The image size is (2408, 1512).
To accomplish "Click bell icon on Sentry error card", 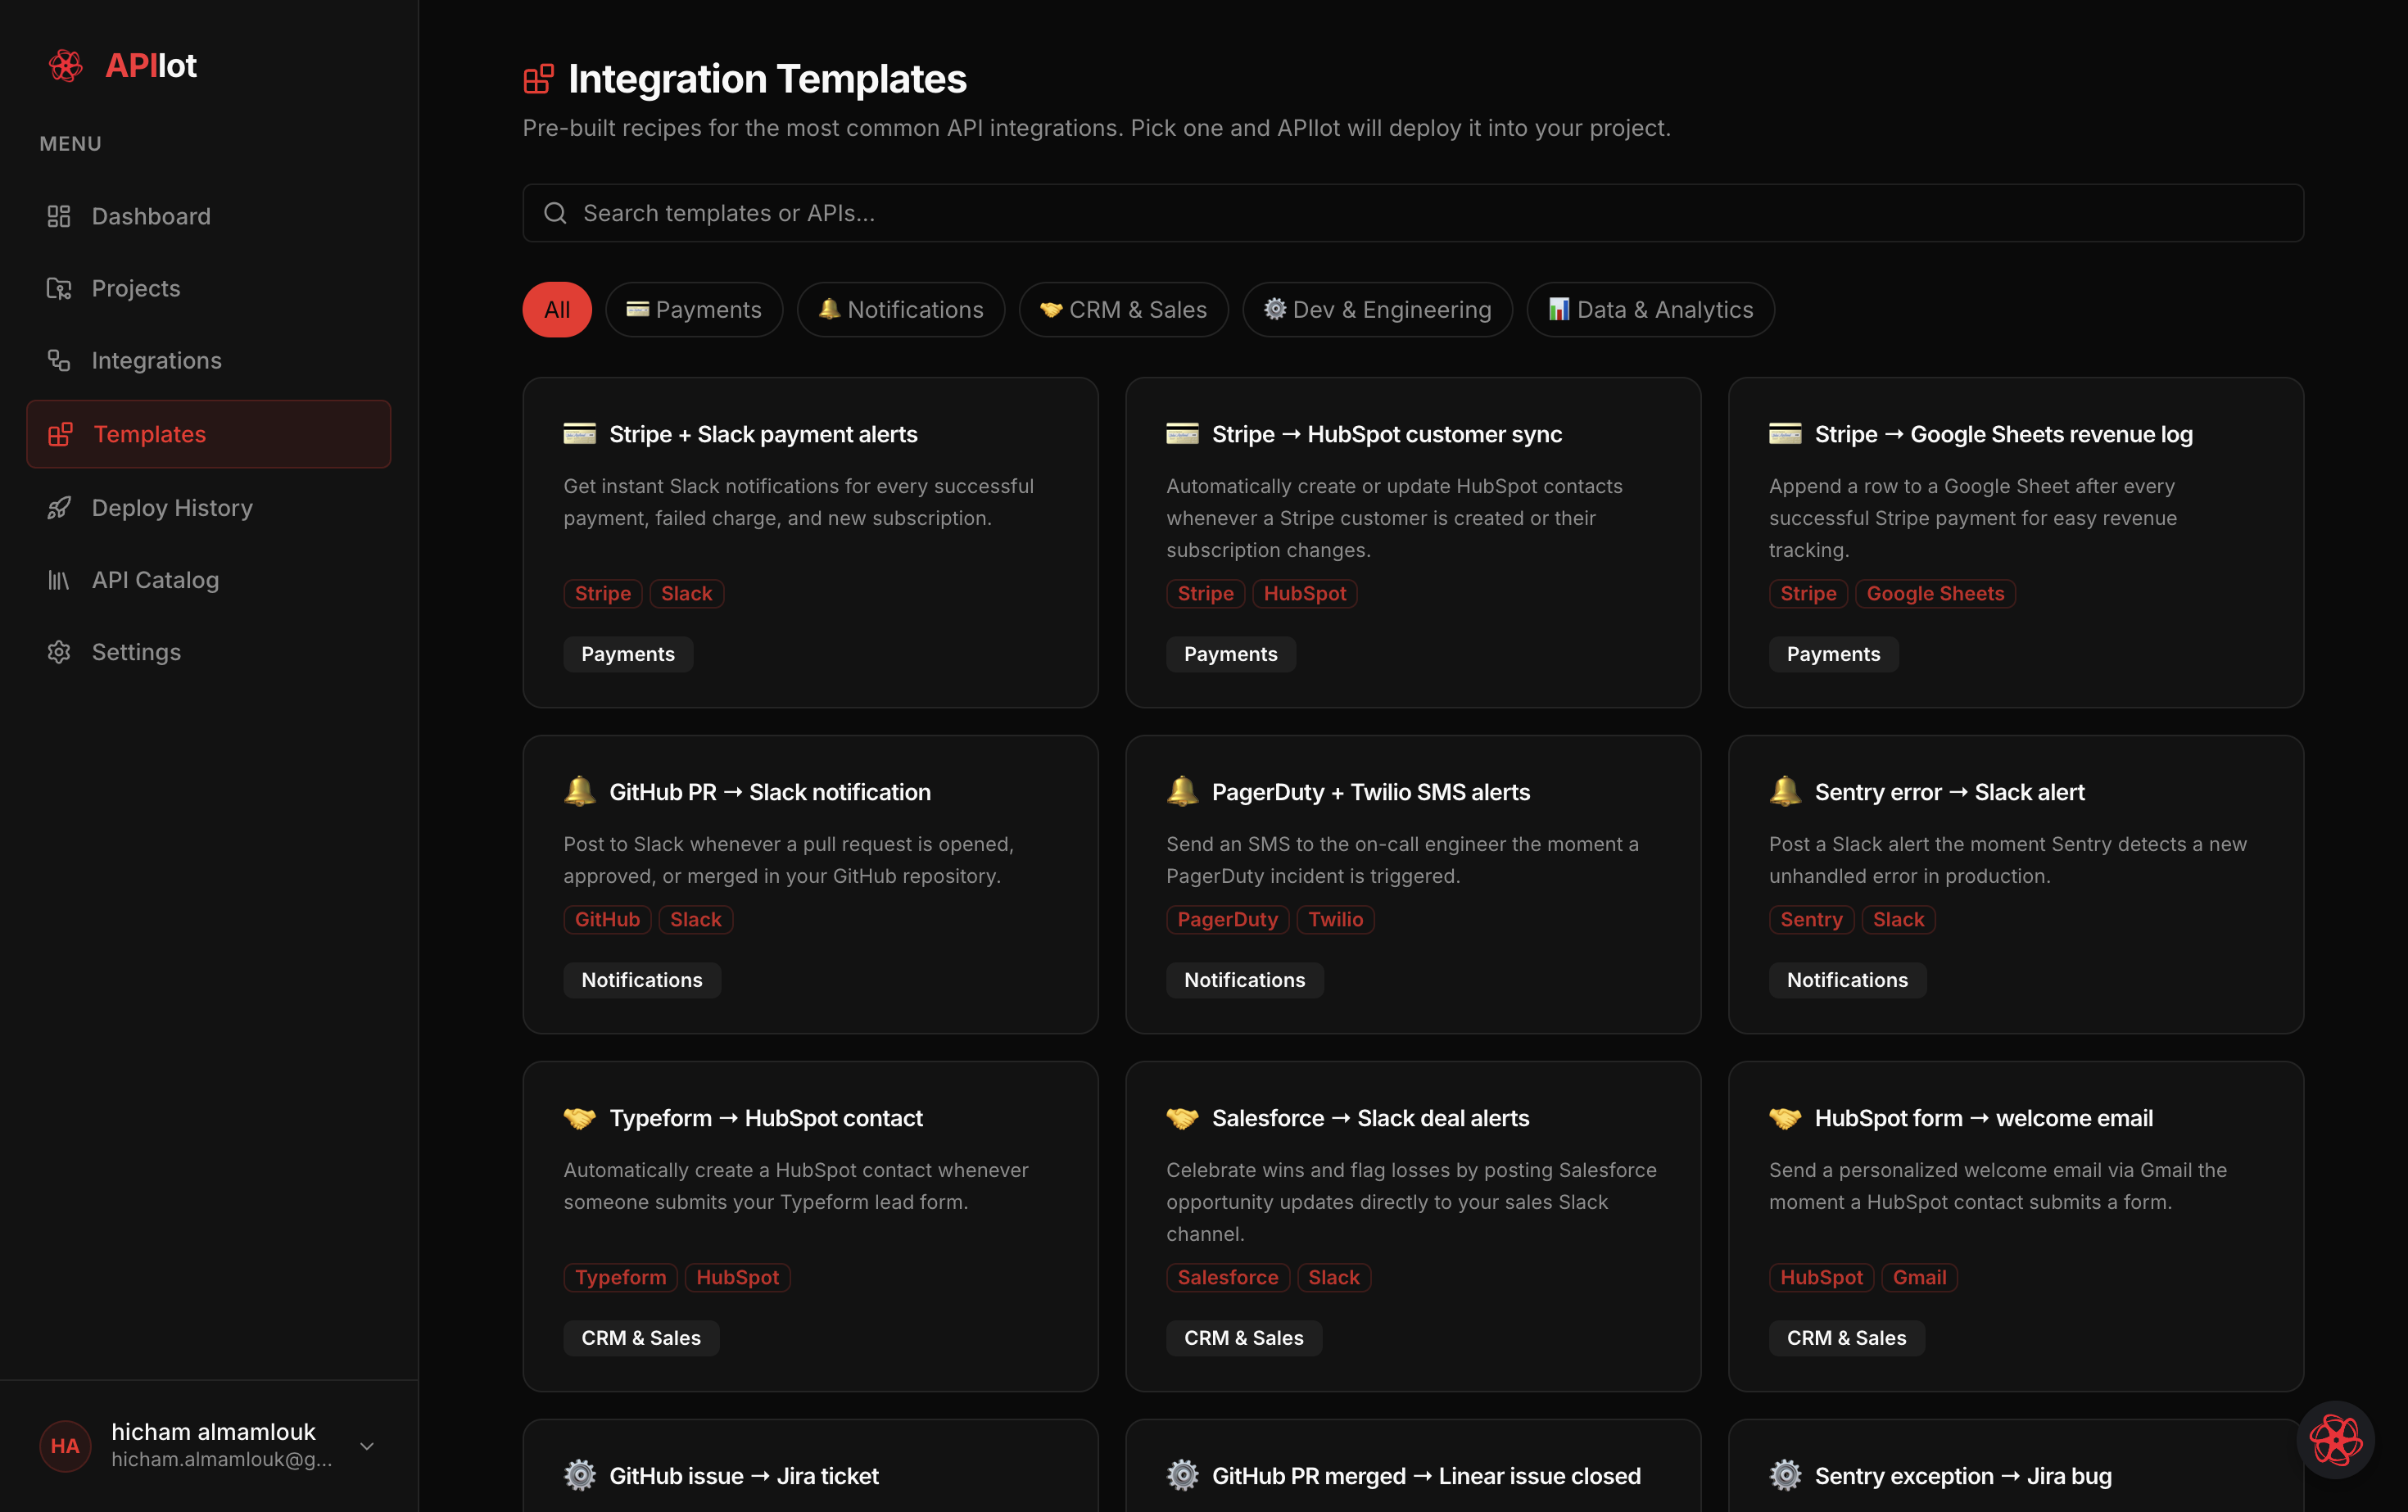I will [1785, 791].
